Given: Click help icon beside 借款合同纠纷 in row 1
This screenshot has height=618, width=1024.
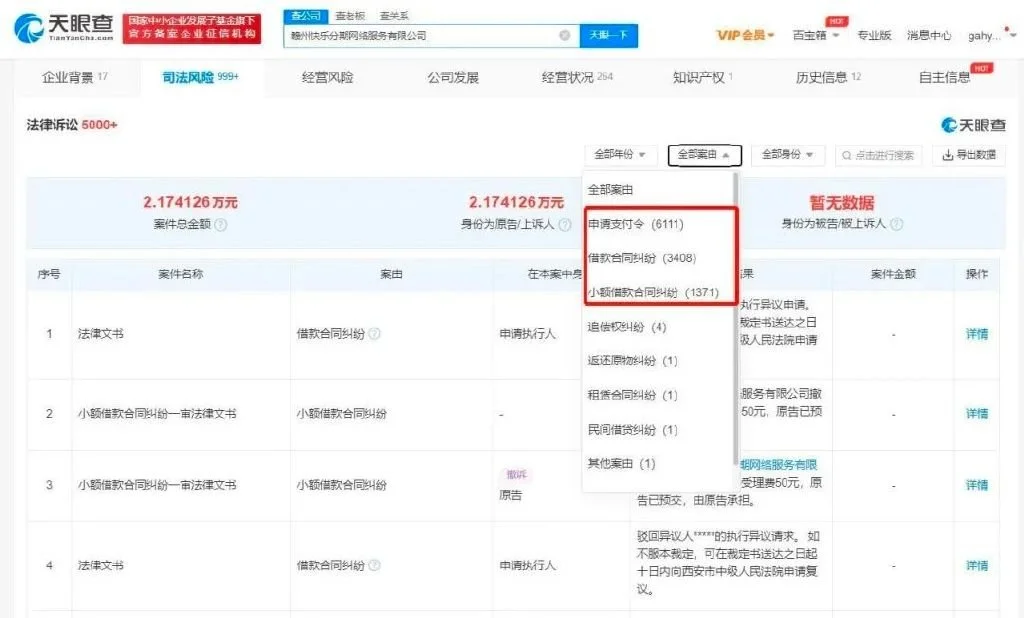Looking at the screenshot, I should [x=375, y=334].
